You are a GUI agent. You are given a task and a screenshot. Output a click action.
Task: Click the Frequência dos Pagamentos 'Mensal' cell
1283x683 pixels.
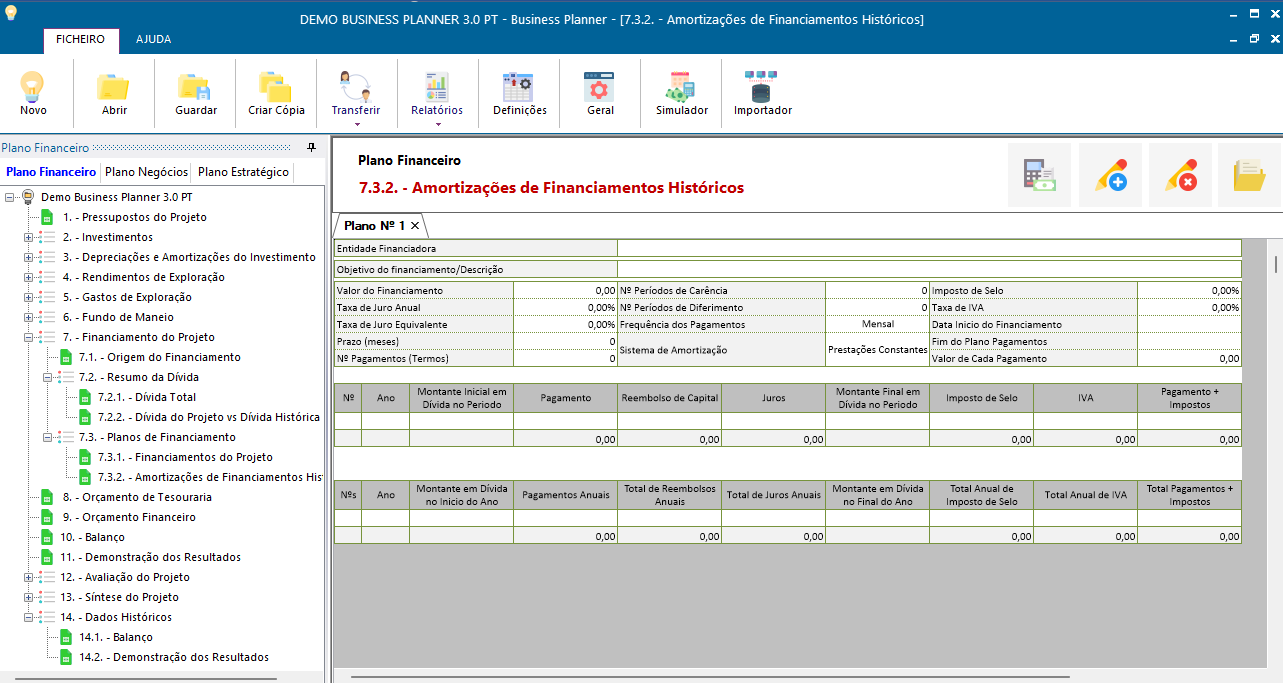tap(877, 324)
